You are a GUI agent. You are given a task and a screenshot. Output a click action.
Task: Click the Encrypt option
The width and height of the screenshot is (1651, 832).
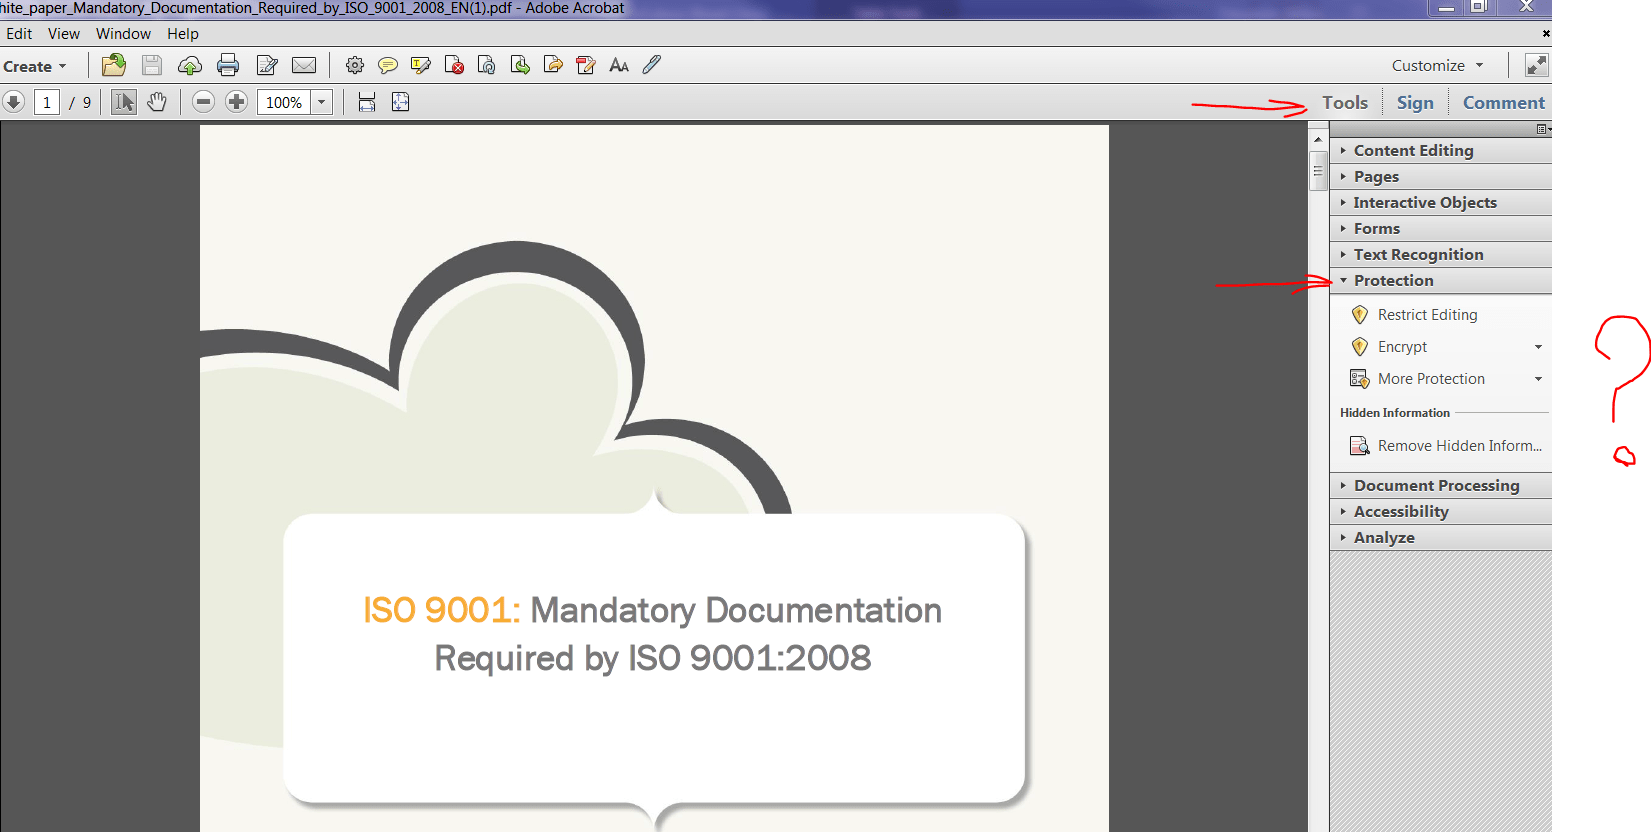[1402, 347]
